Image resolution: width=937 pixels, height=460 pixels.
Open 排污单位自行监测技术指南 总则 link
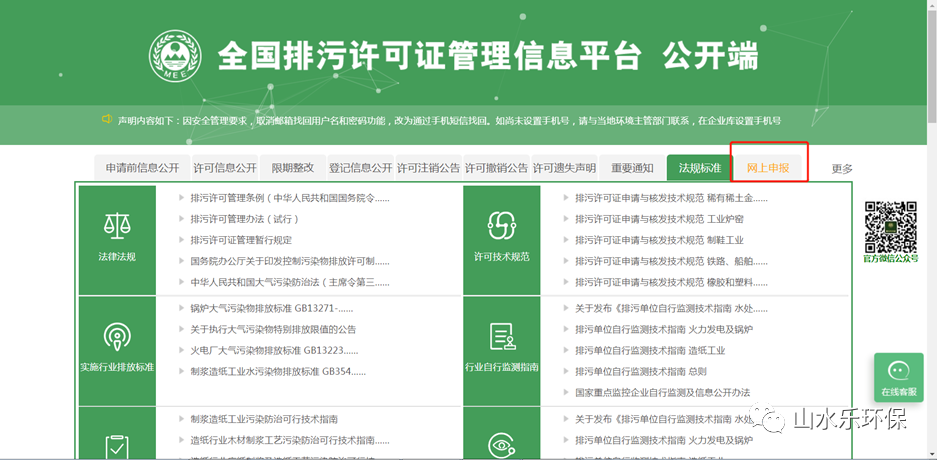tap(641, 371)
